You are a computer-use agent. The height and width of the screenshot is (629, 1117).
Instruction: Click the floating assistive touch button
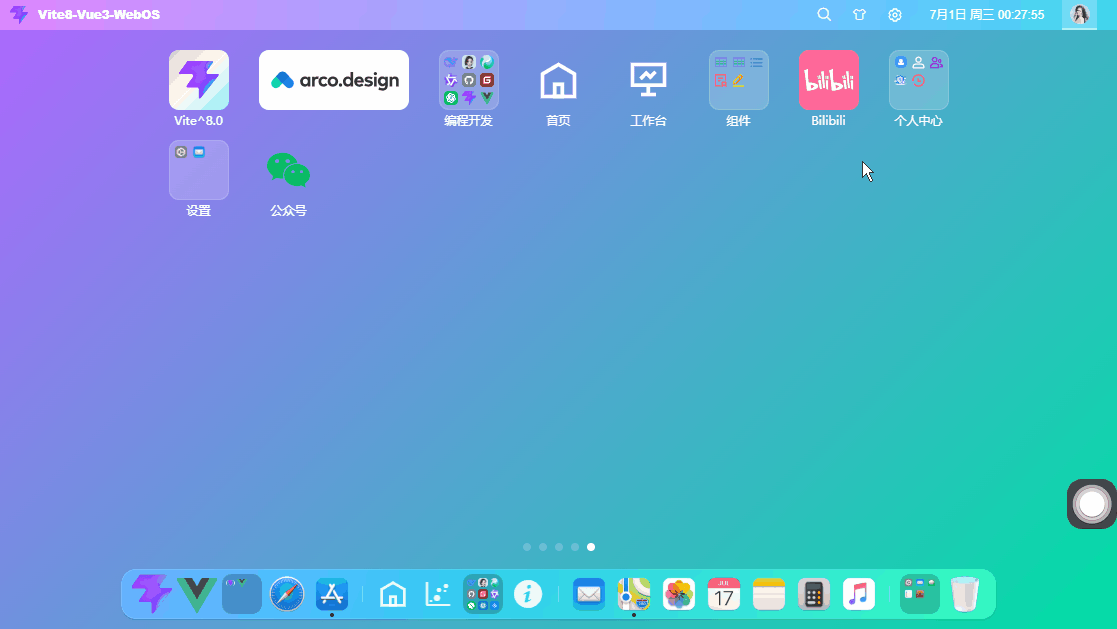pyautogui.click(x=1091, y=504)
